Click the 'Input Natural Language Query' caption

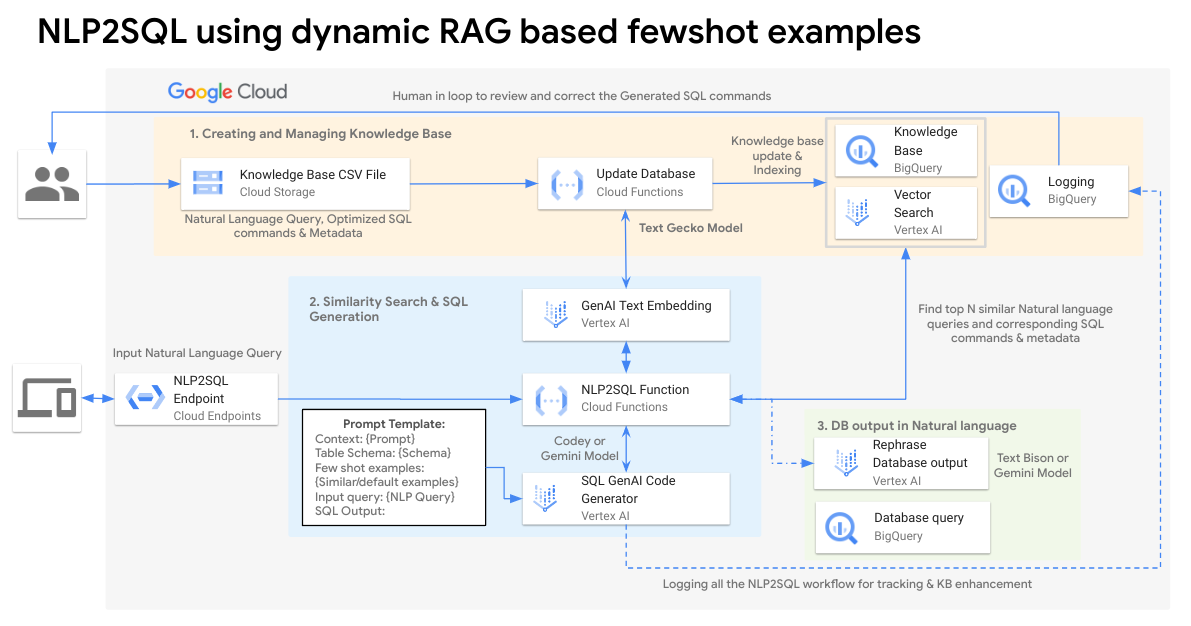197,353
